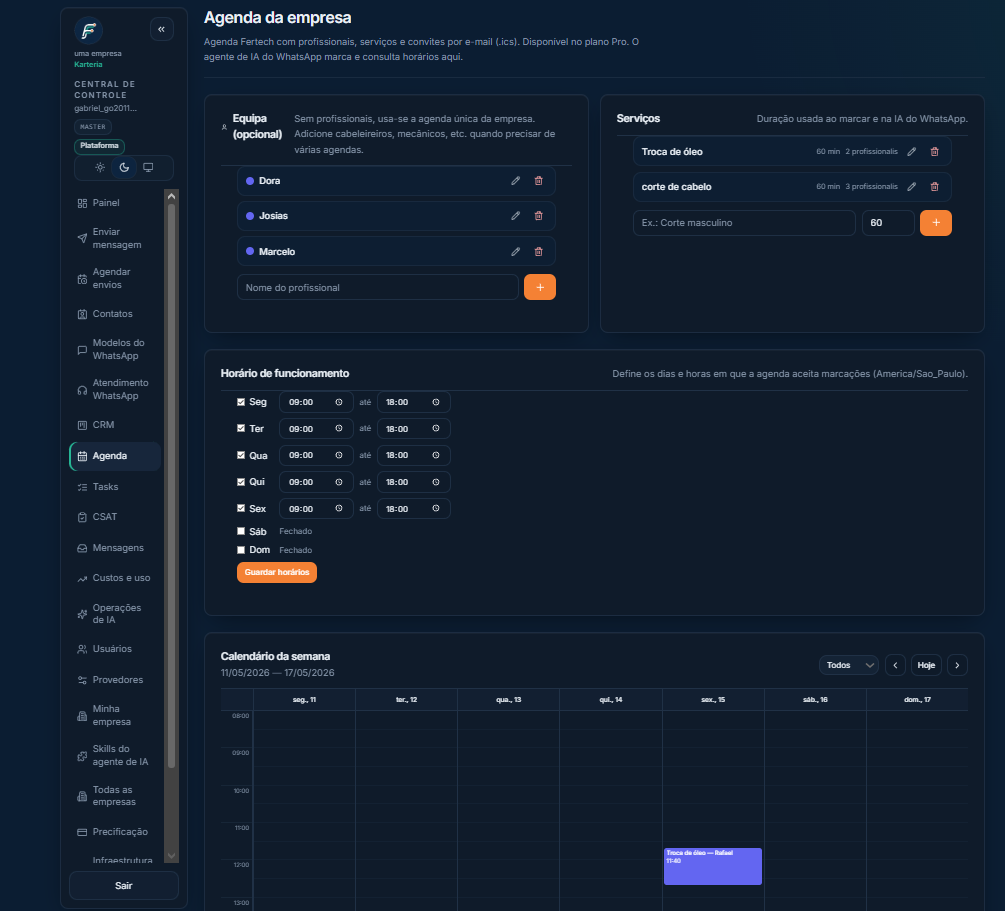This screenshot has width=1005, height=911.
Task: Edit professional Marcelo pencil icon
Action: pos(515,252)
